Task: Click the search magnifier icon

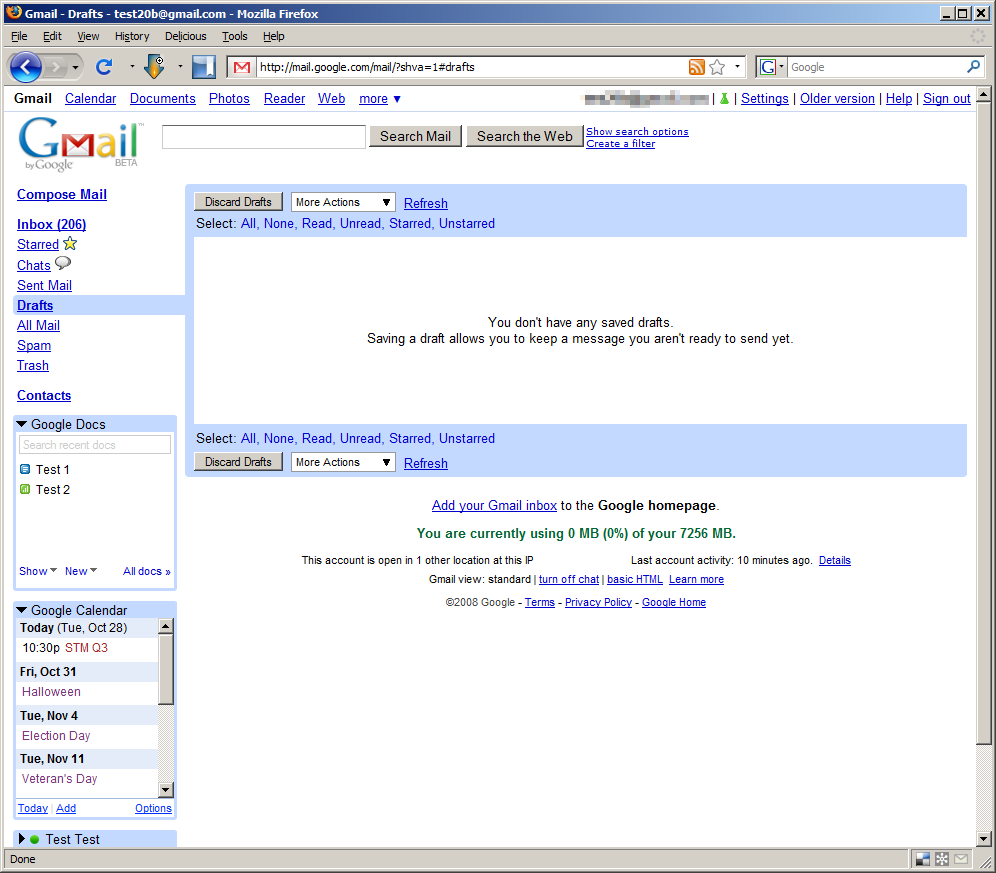Action: point(973,66)
